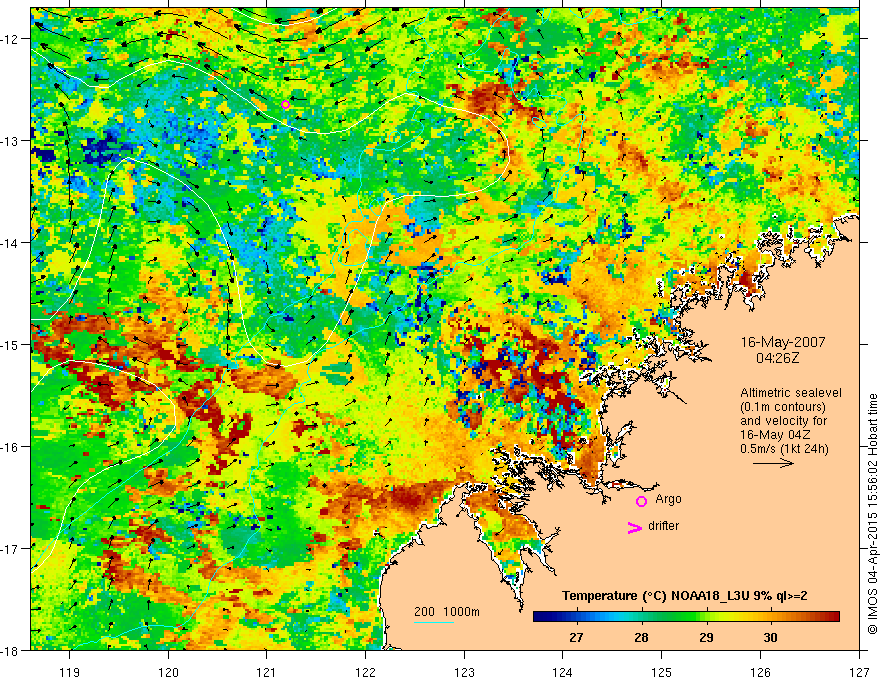Click the 30 temperature scale label
The image size is (880, 680).
(771, 637)
